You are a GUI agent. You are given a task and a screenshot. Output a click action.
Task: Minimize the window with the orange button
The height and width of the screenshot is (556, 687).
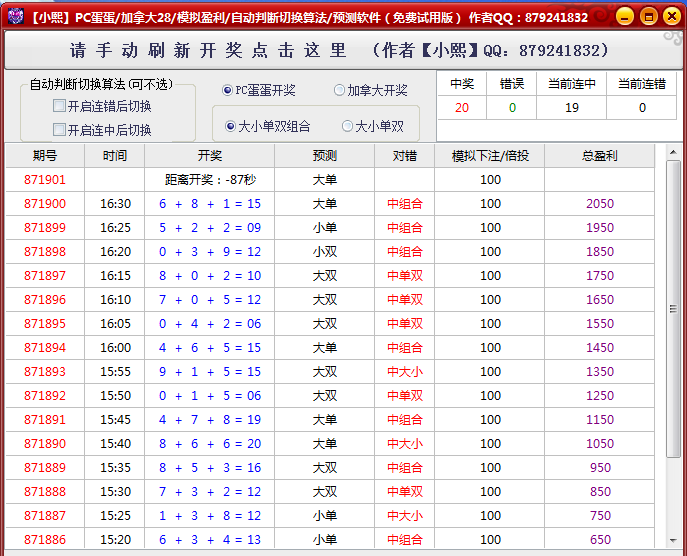(x=624, y=16)
